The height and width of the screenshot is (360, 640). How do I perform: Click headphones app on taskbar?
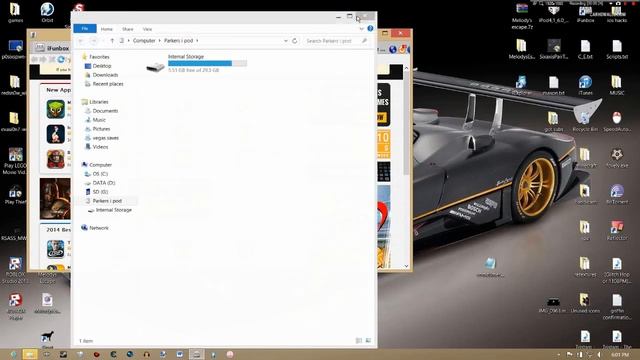click(147, 354)
